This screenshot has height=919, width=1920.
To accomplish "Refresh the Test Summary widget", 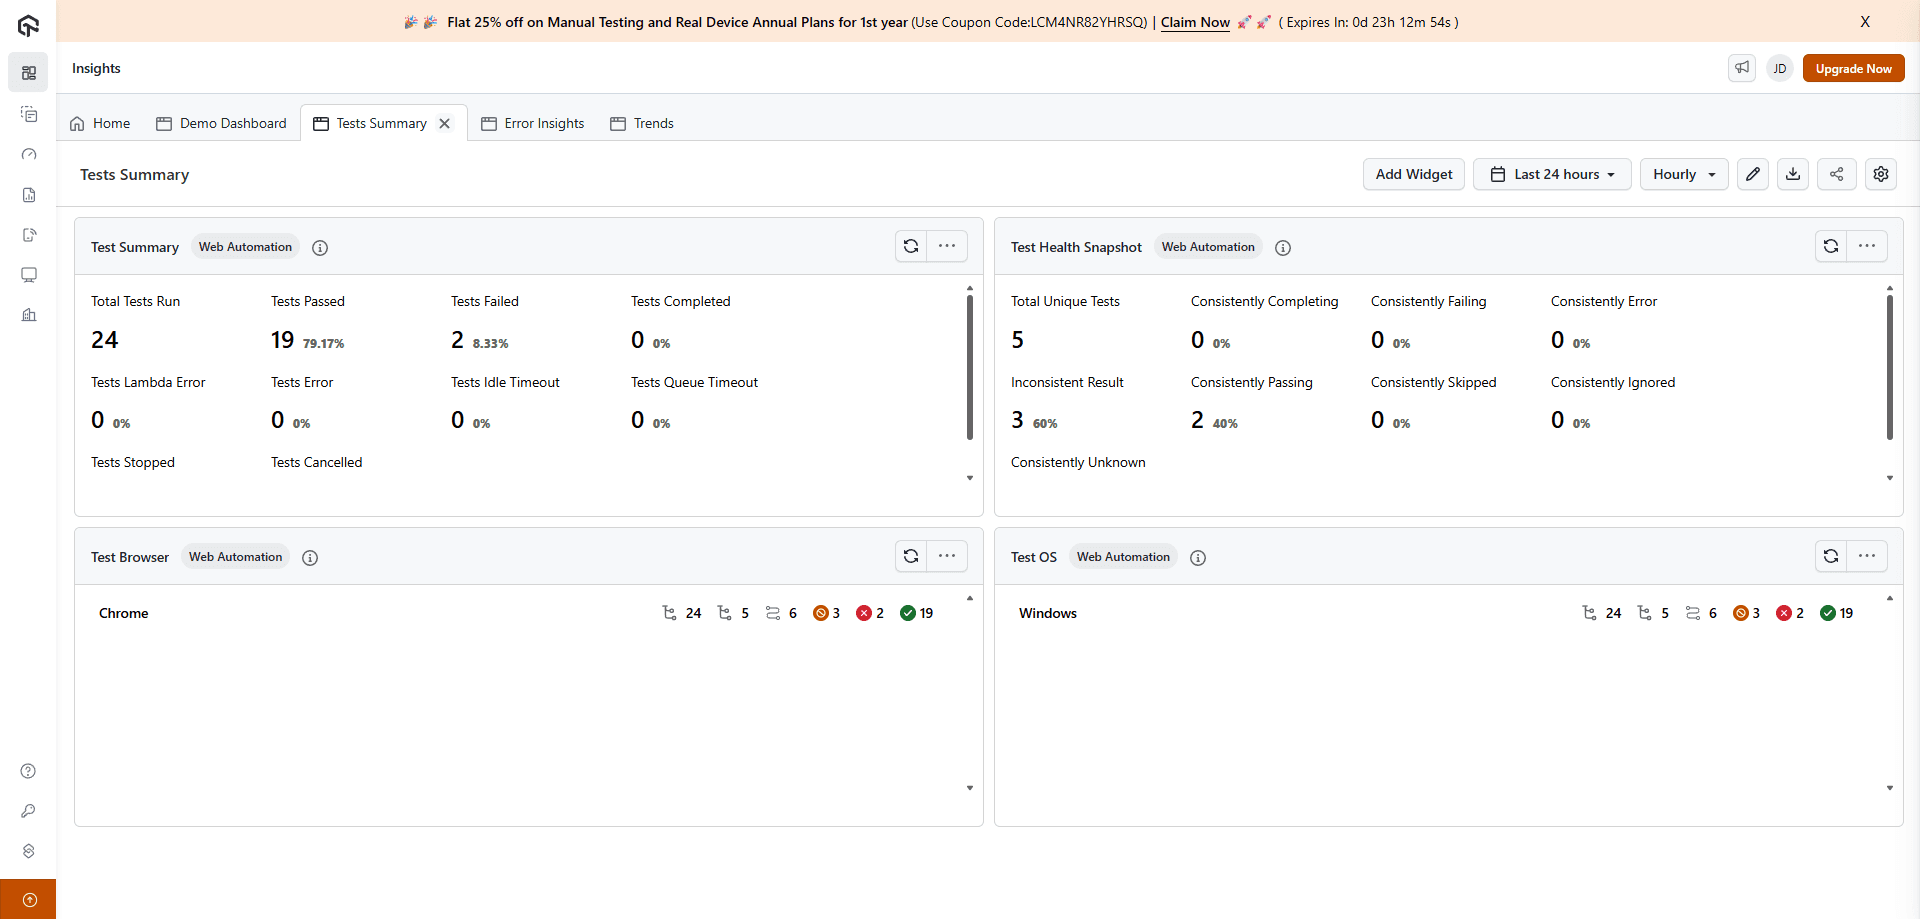I will tap(911, 246).
